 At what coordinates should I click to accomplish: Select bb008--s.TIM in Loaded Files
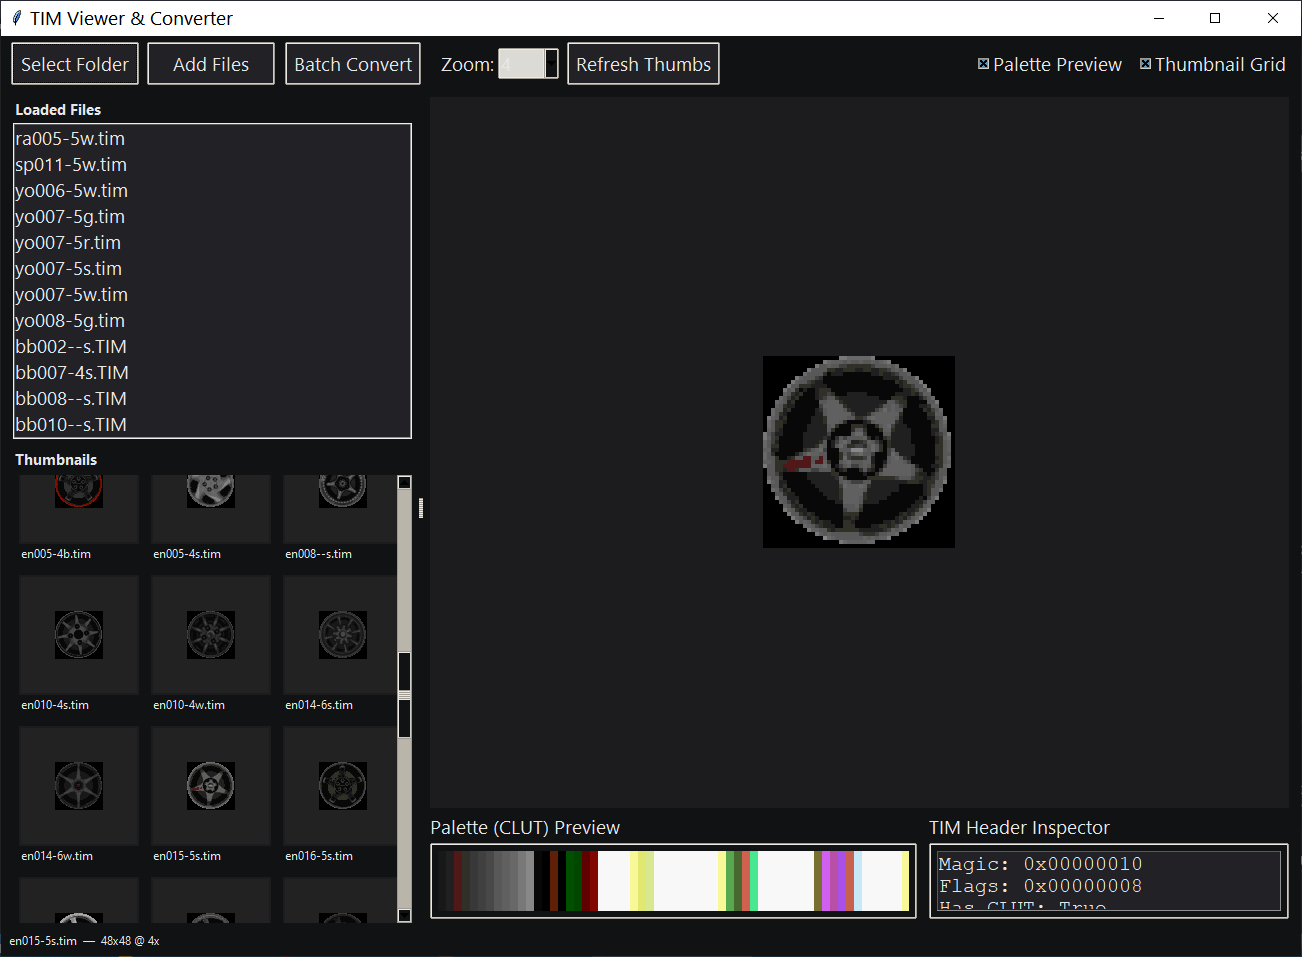212,399
